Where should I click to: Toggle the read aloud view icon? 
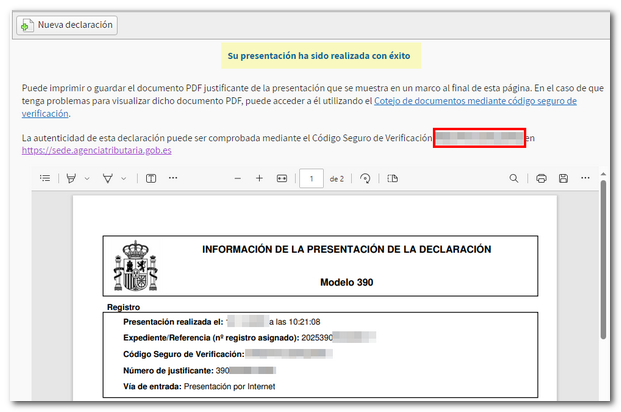(x=151, y=178)
